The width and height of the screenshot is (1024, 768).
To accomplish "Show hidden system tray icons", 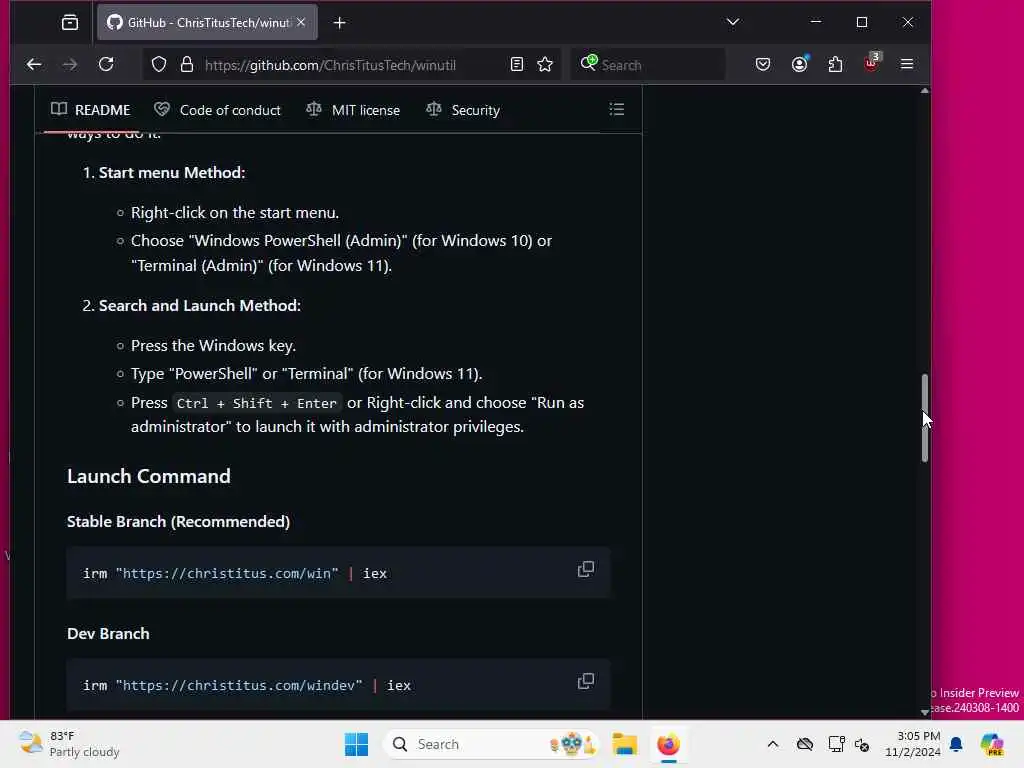I will pyautogui.click(x=773, y=744).
